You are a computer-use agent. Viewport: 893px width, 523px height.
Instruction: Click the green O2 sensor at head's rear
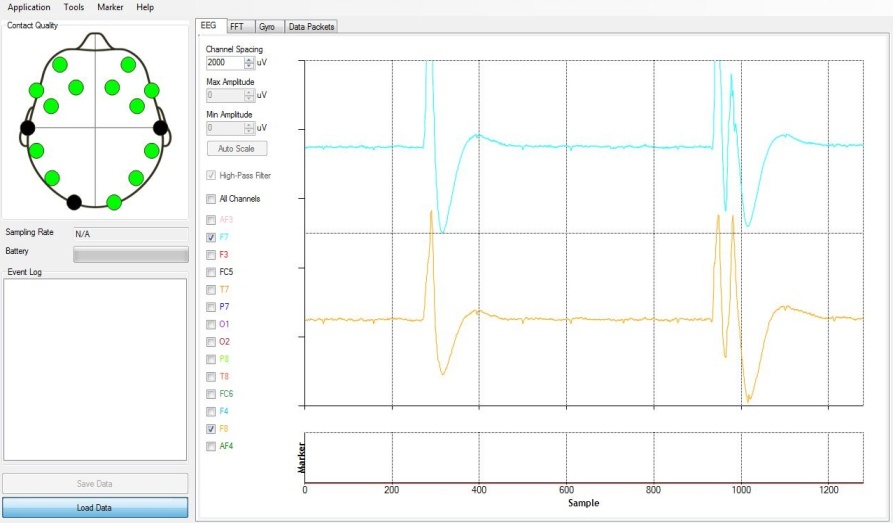click(x=114, y=202)
